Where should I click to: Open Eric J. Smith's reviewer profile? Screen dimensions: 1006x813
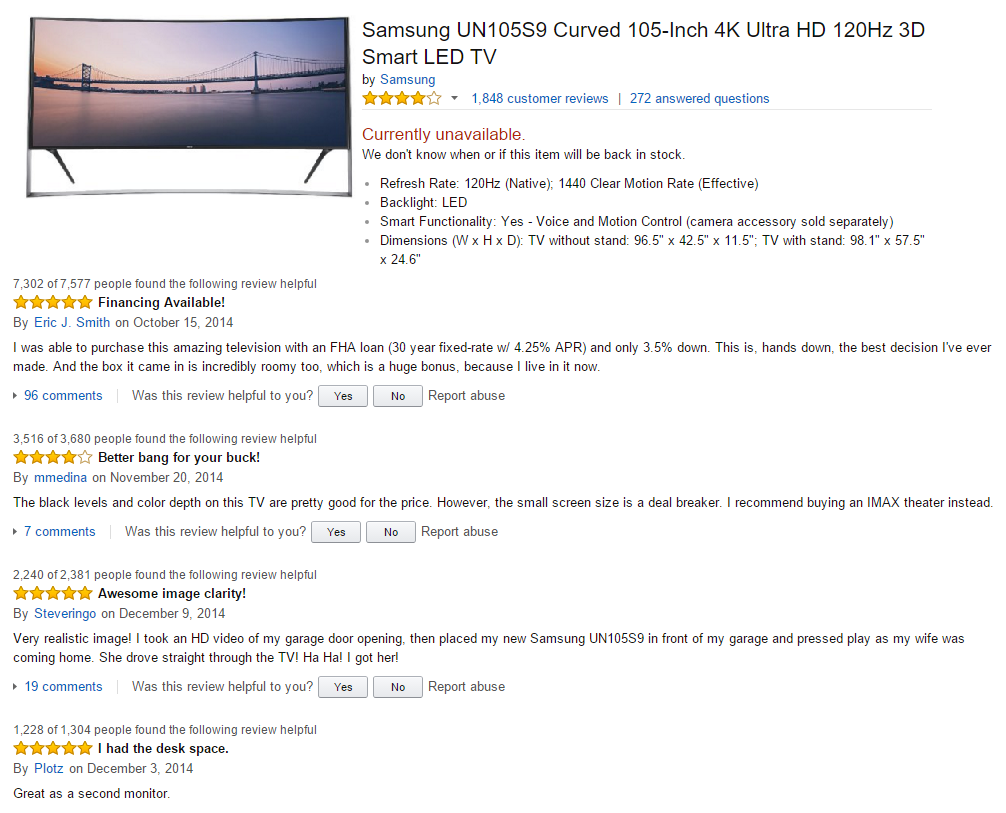click(72, 322)
